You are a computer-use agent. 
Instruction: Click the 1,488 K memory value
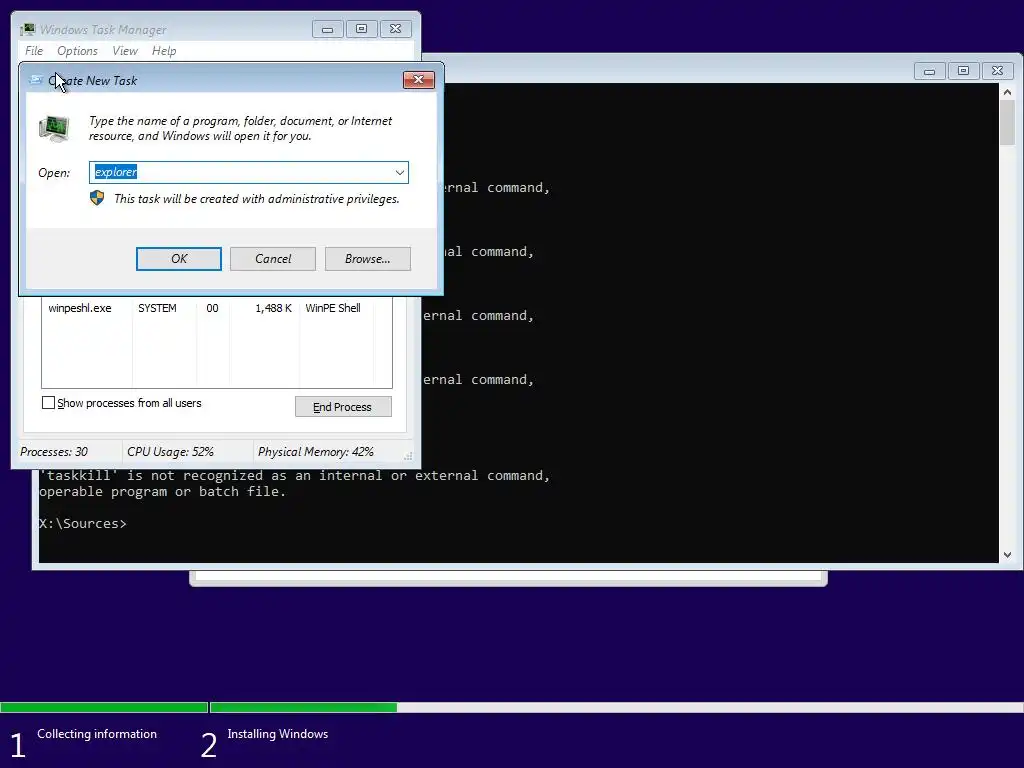[273, 308]
